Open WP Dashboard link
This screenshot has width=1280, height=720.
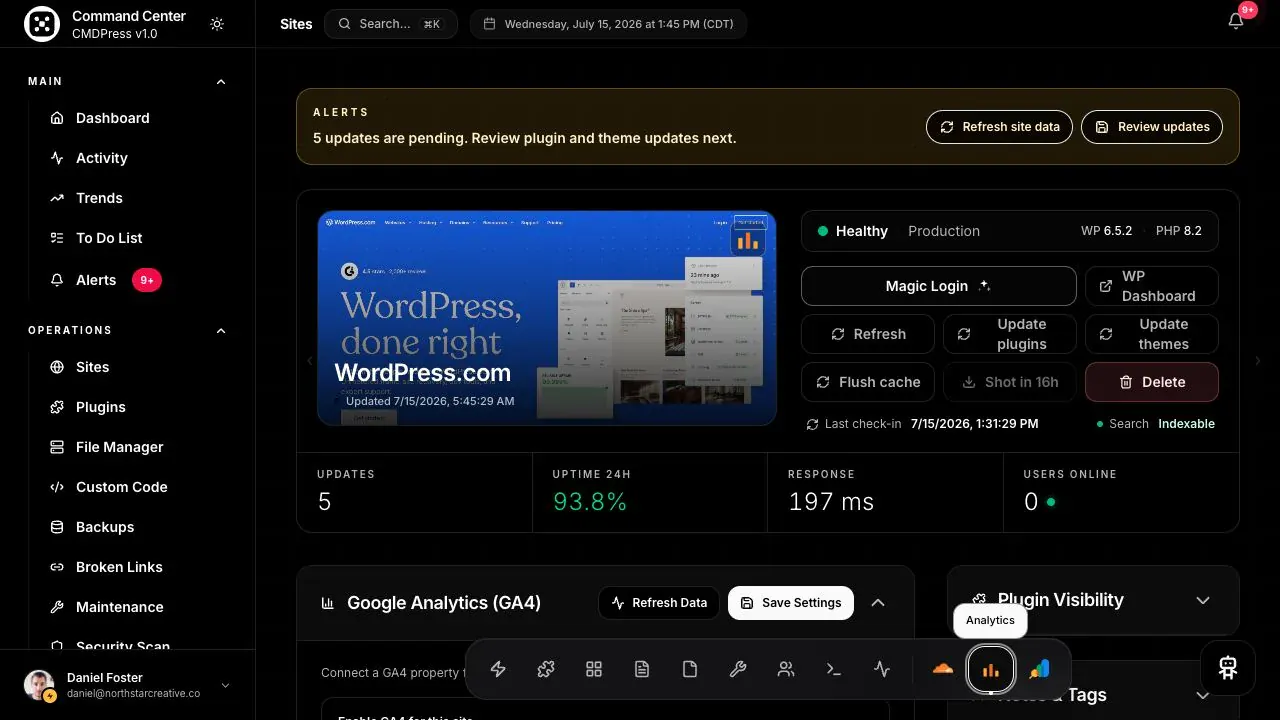1152,286
